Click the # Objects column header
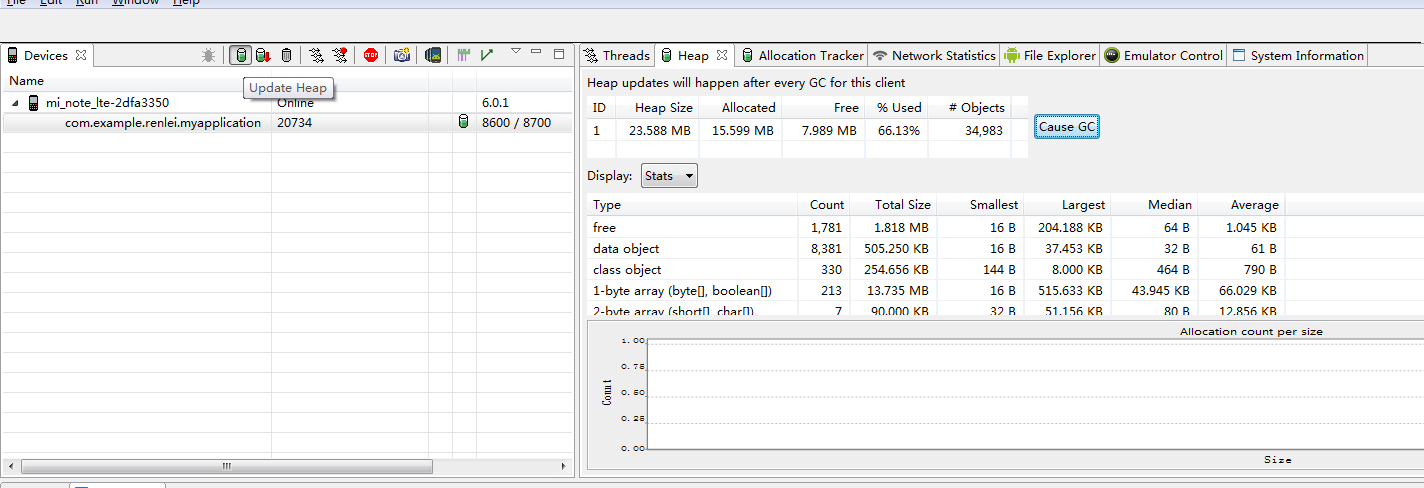The width and height of the screenshot is (1424, 488). (975, 107)
